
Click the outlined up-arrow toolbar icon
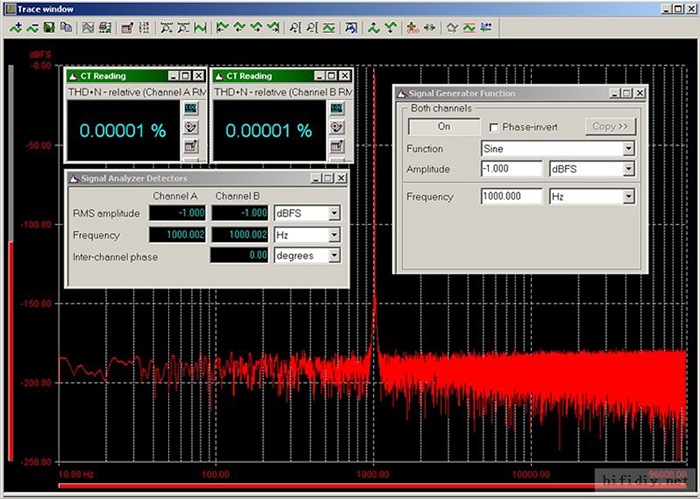pyautogui.click(x=452, y=28)
